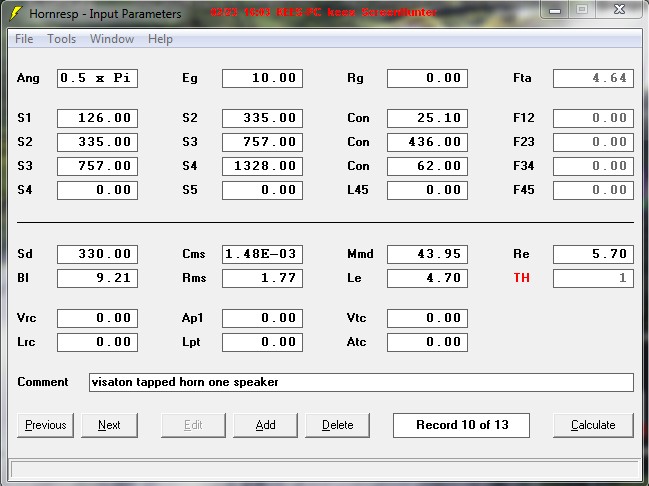Click the Cms field with 1.48E-03
Screen dimensions: 649x486
tap(262, 254)
